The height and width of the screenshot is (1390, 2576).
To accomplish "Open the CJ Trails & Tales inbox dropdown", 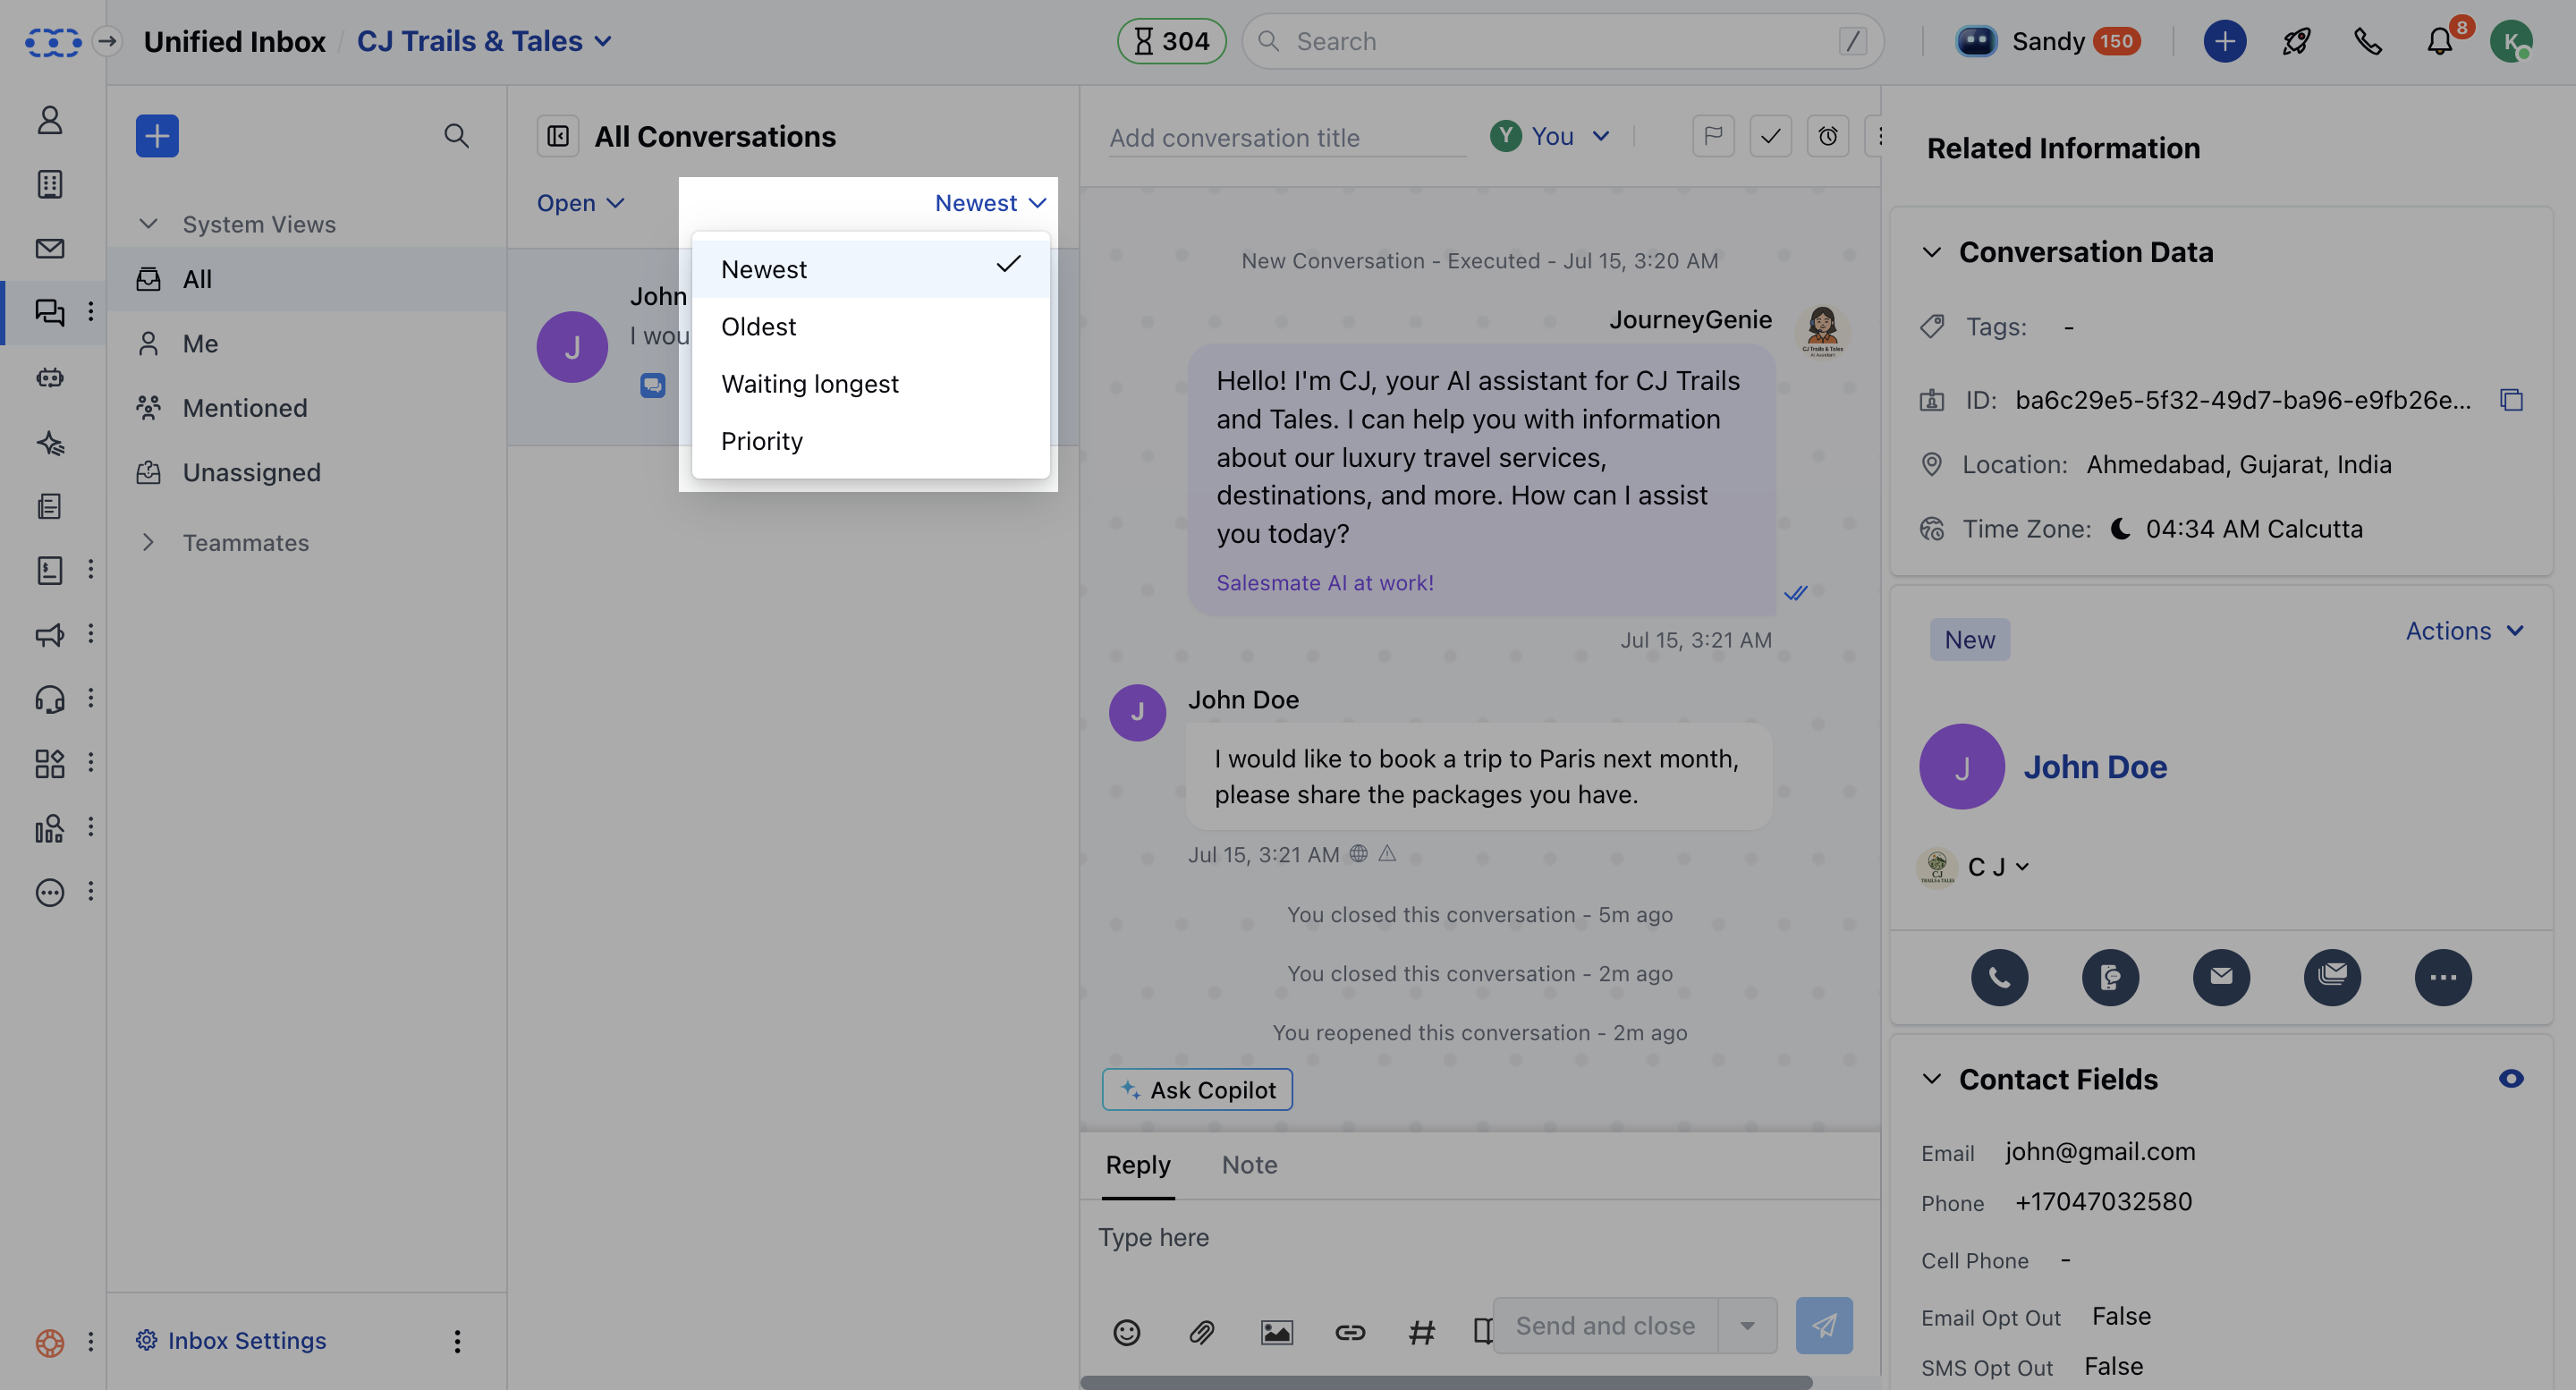I will coord(484,41).
